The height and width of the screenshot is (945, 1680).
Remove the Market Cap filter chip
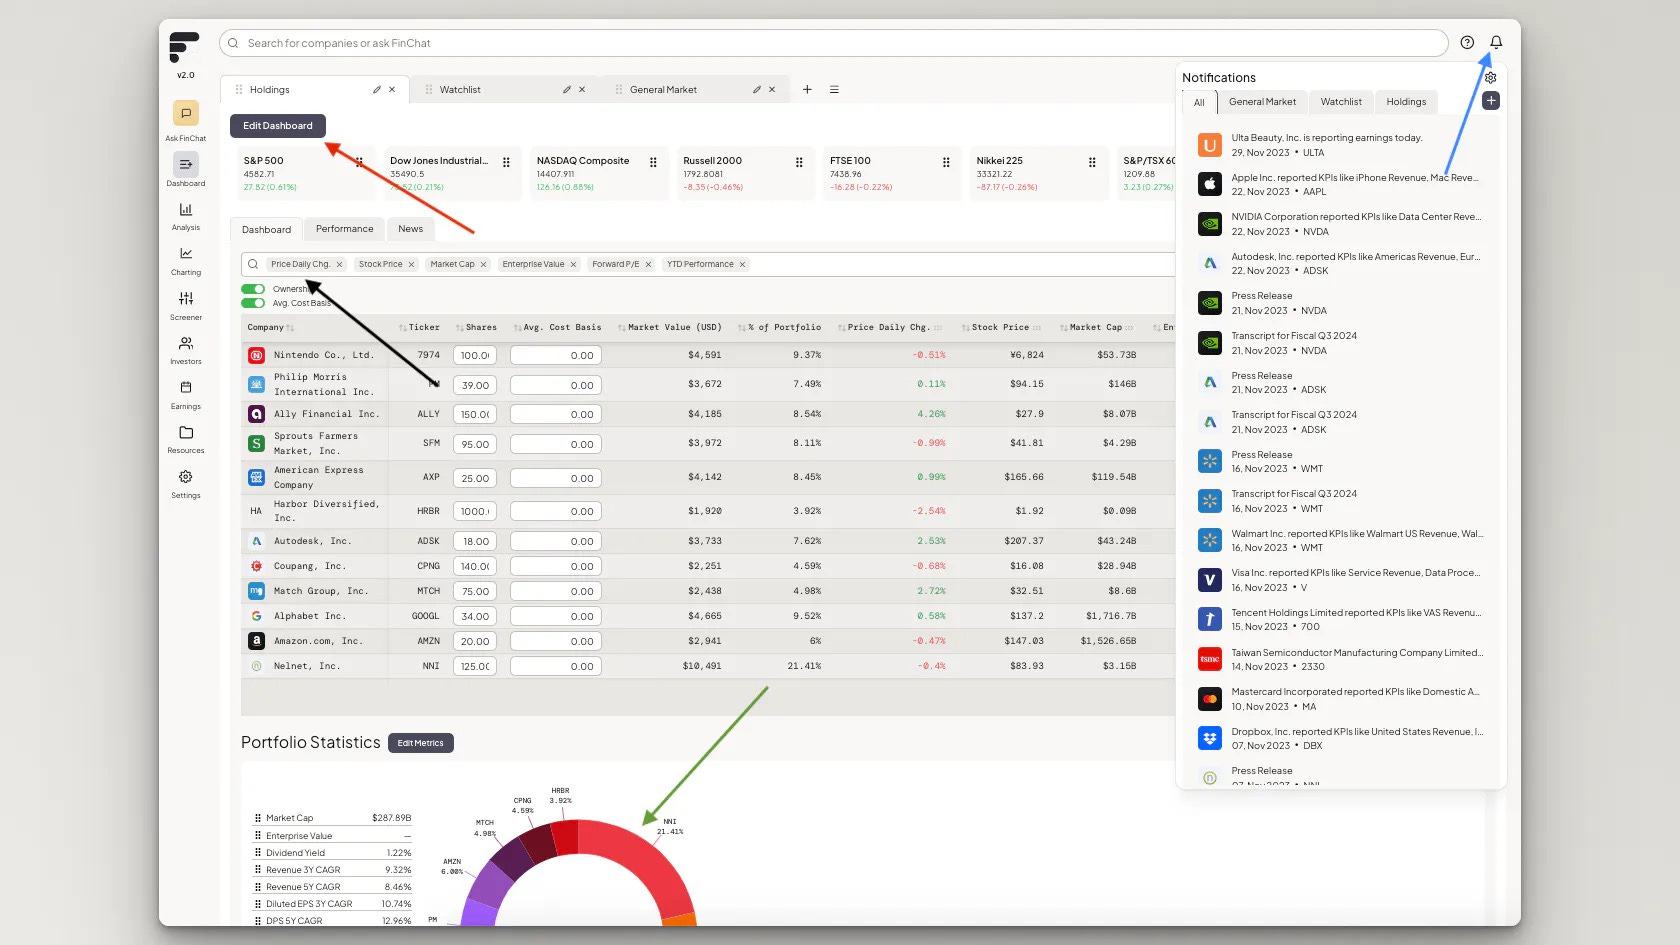(483, 265)
